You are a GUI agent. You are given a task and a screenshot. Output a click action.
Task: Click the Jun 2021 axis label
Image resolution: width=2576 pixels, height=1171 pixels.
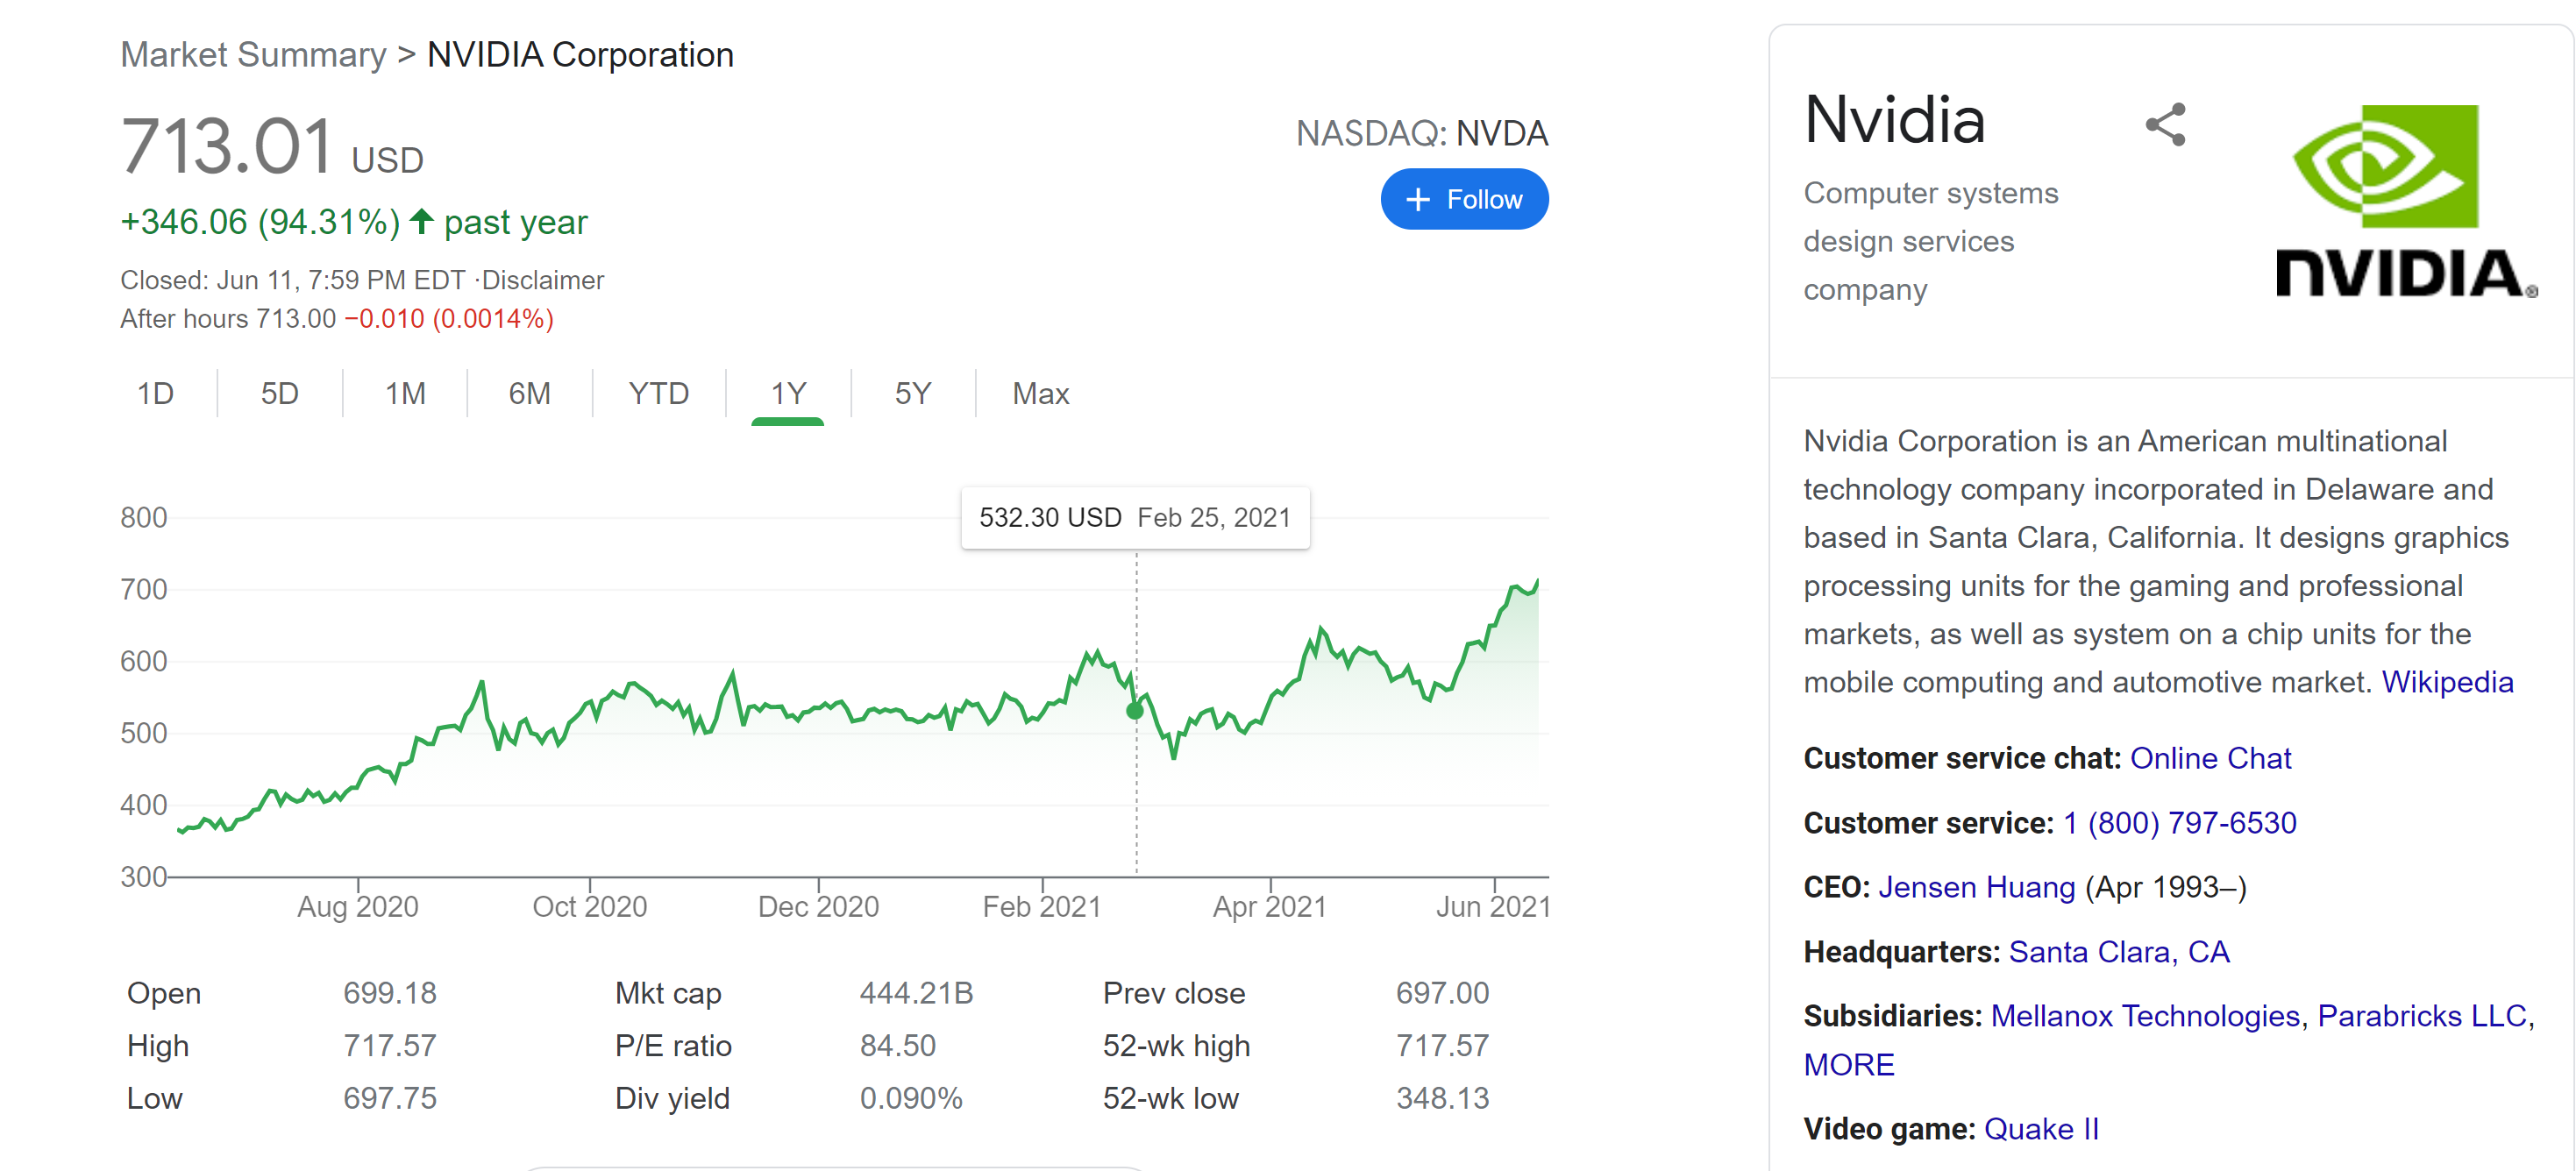(1493, 907)
